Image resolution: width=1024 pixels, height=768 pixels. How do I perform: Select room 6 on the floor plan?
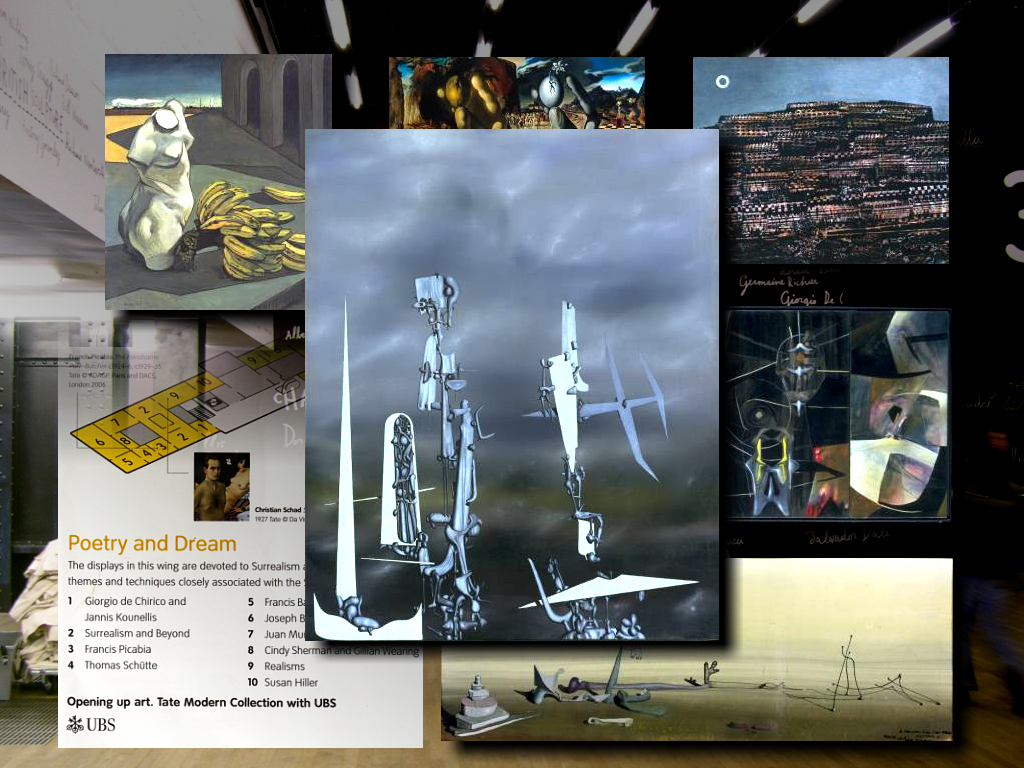[x=101, y=442]
